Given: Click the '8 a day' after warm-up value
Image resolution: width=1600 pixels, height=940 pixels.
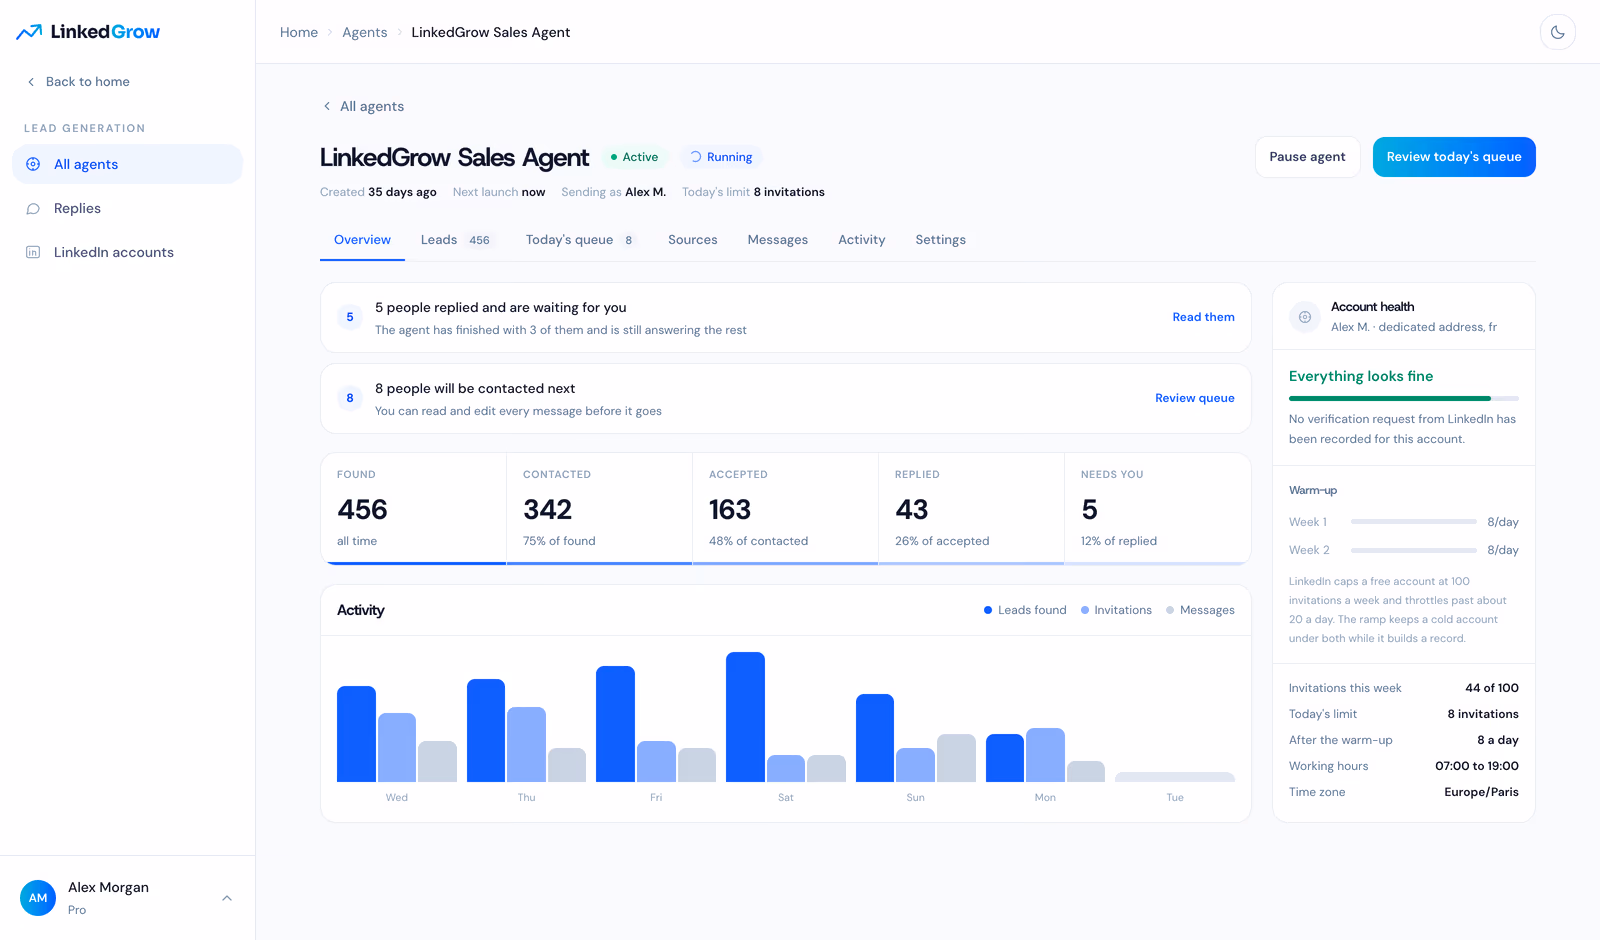Looking at the screenshot, I should coord(1498,740).
